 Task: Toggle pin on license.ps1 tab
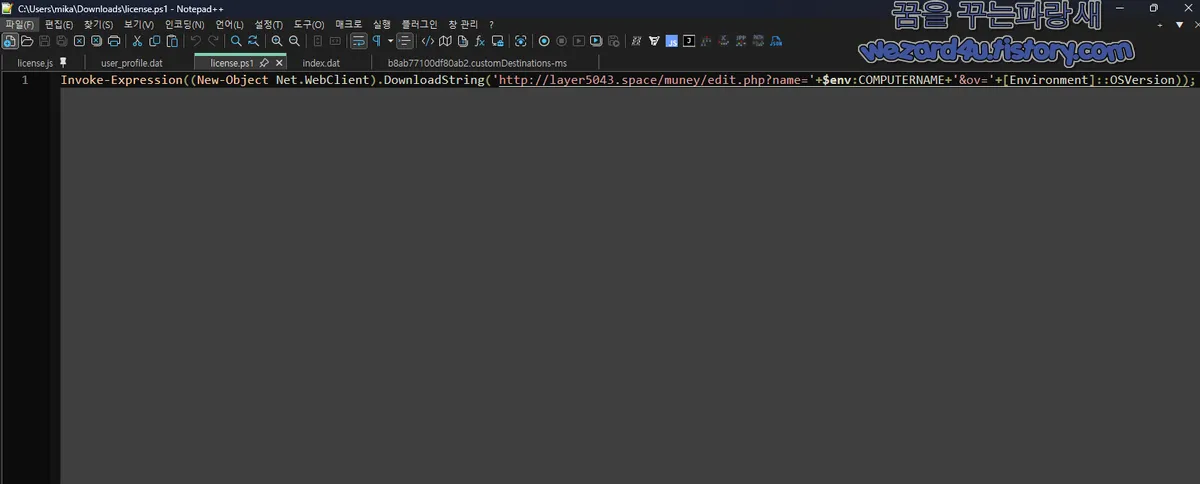click(264, 63)
